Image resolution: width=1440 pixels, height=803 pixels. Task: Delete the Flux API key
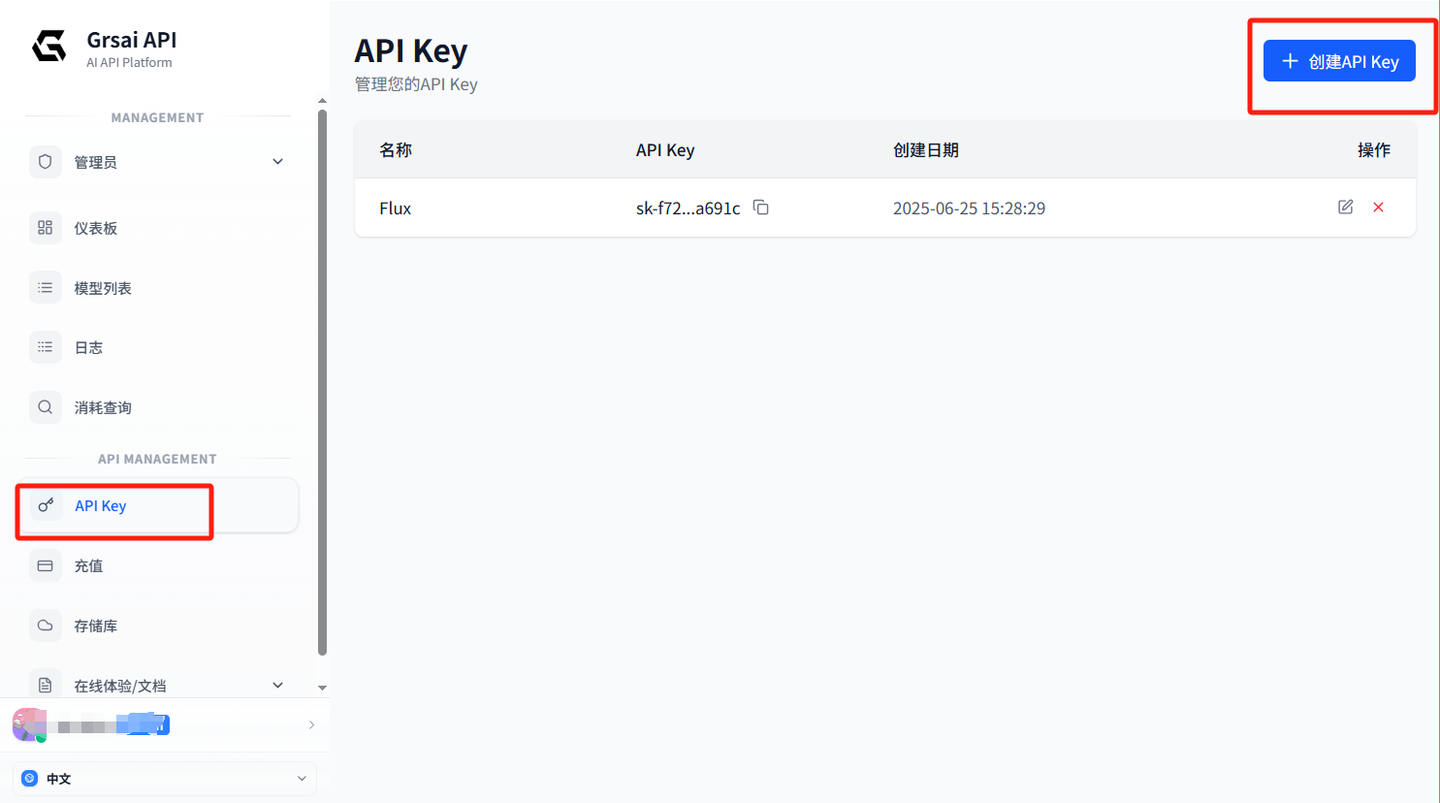[1378, 207]
